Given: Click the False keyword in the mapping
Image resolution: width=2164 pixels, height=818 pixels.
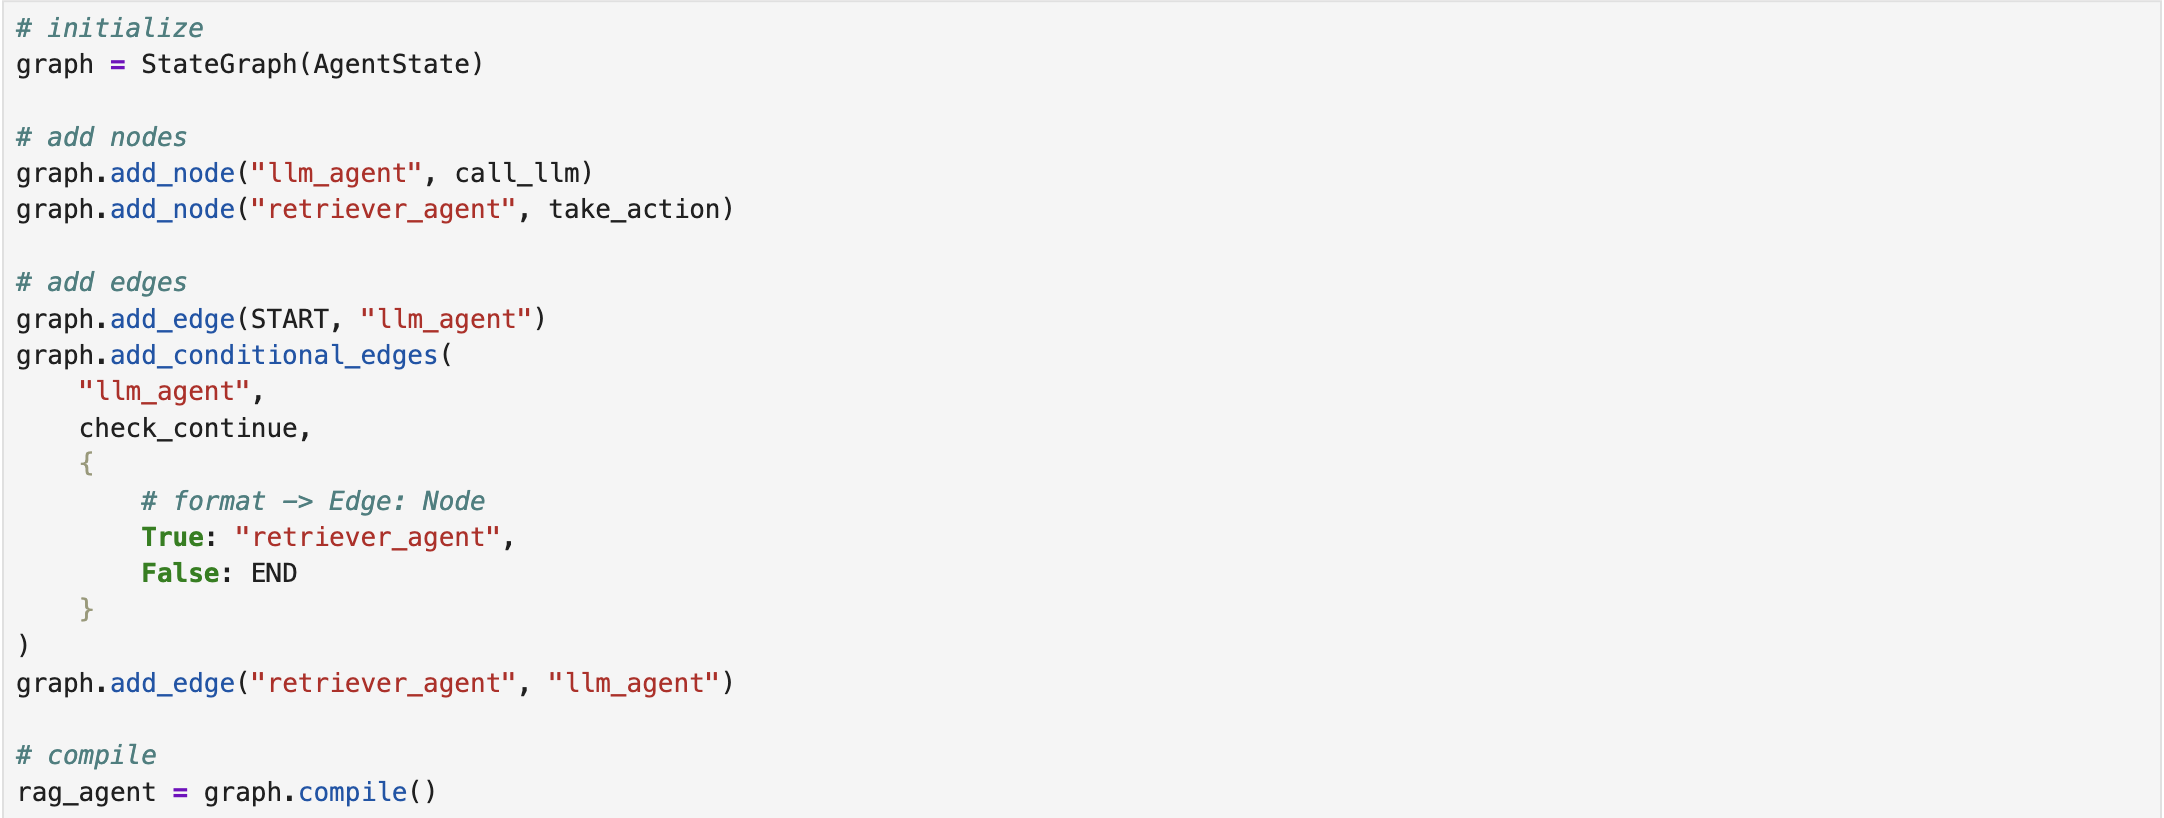Looking at the screenshot, I should point(180,574).
